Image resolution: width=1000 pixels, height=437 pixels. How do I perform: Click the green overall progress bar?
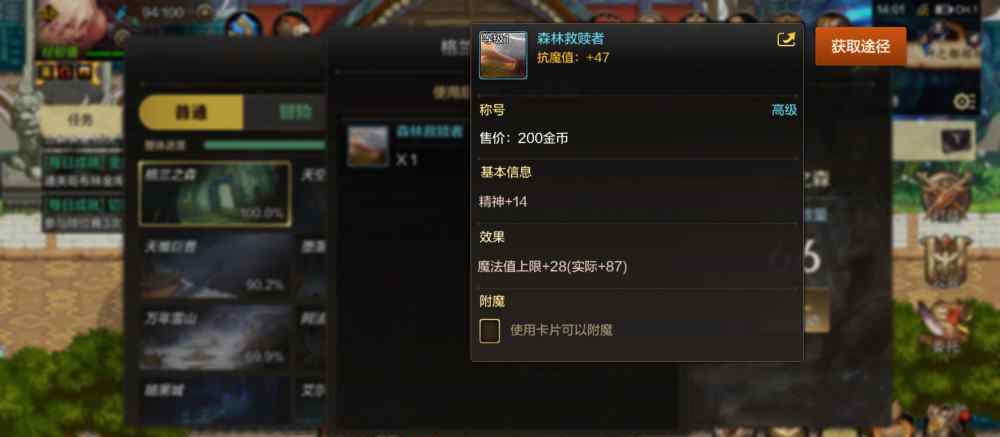click(265, 145)
